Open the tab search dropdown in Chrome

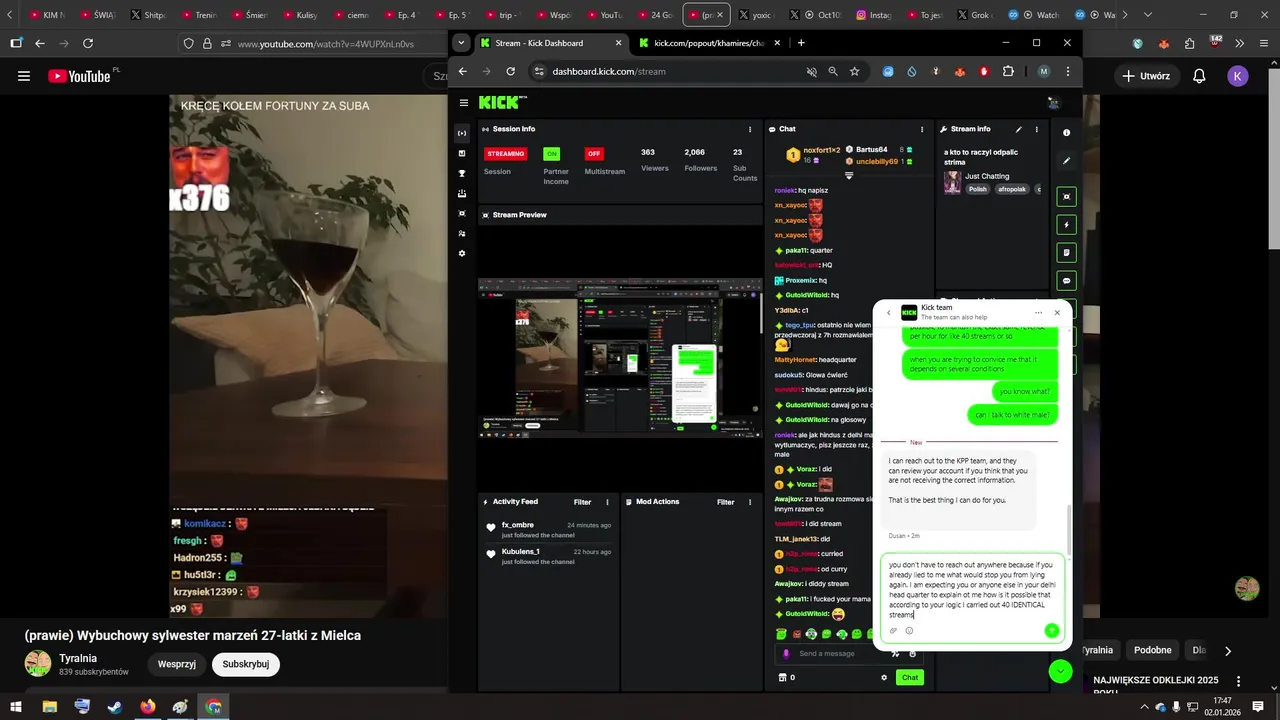tap(461, 43)
